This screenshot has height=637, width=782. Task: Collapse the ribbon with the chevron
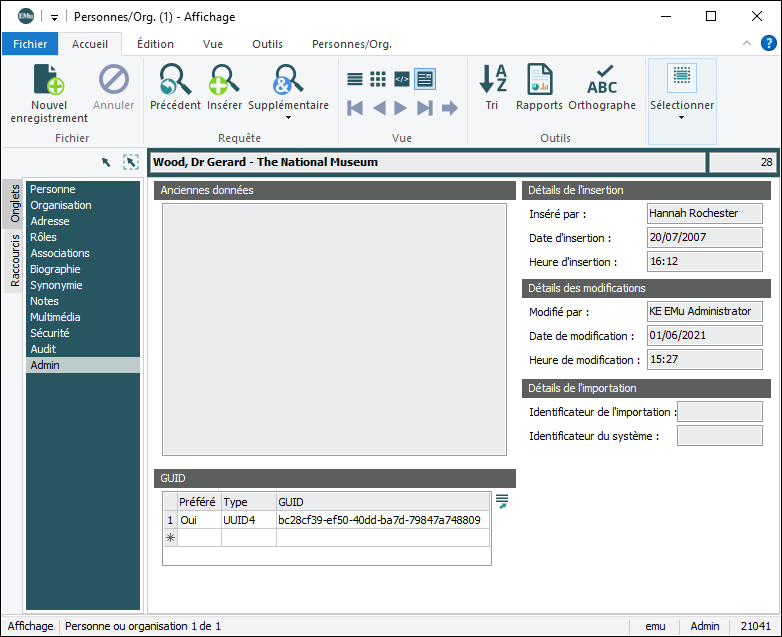(746, 44)
